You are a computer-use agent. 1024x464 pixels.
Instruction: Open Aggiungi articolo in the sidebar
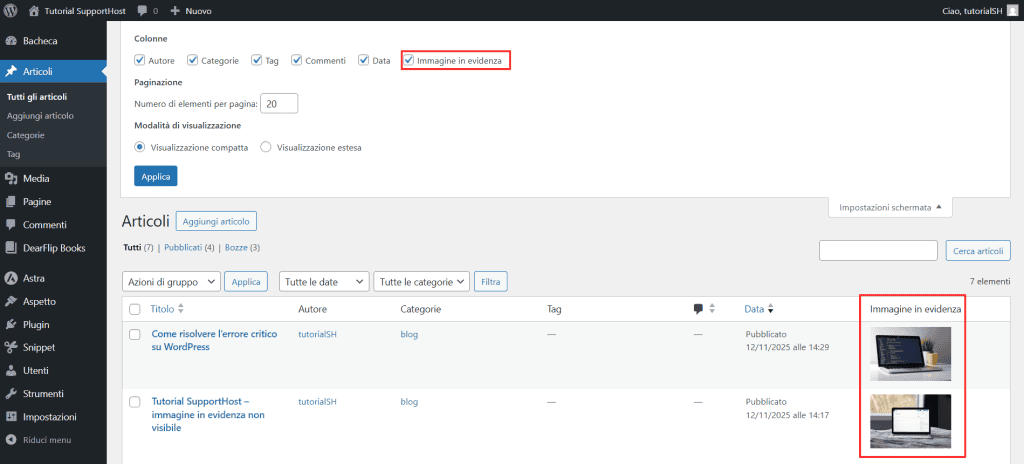coord(40,116)
